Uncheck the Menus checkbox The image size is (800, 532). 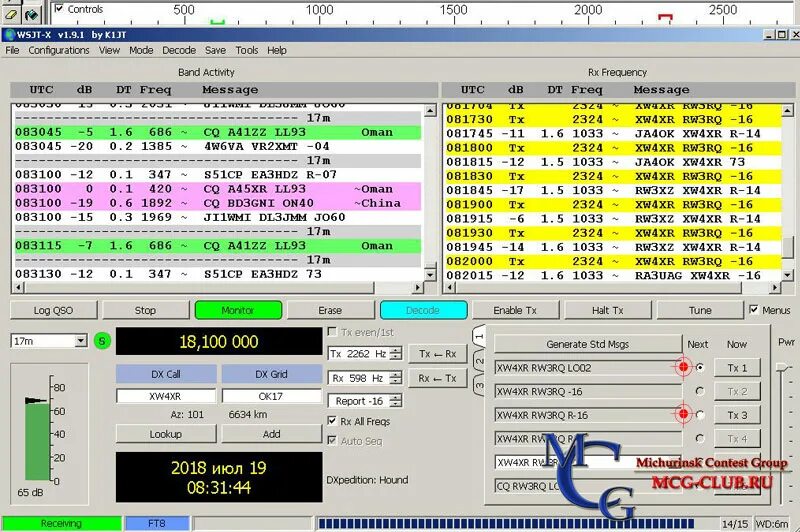click(754, 310)
